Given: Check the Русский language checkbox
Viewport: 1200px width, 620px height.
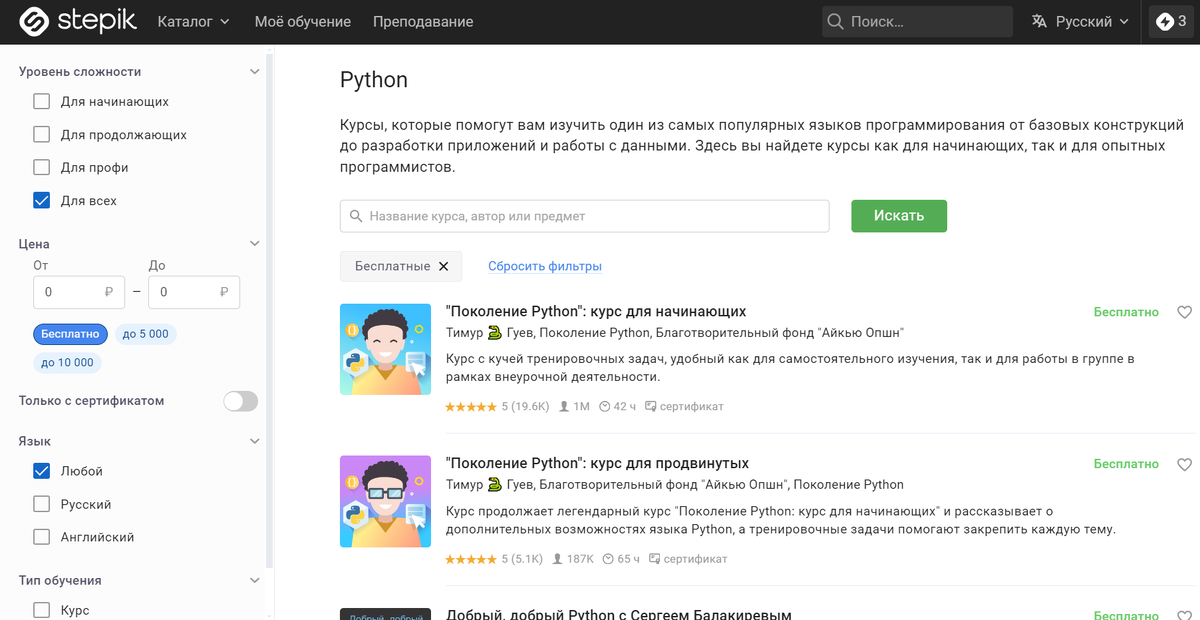Looking at the screenshot, I should pyautogui.click(x=41, y=503).
